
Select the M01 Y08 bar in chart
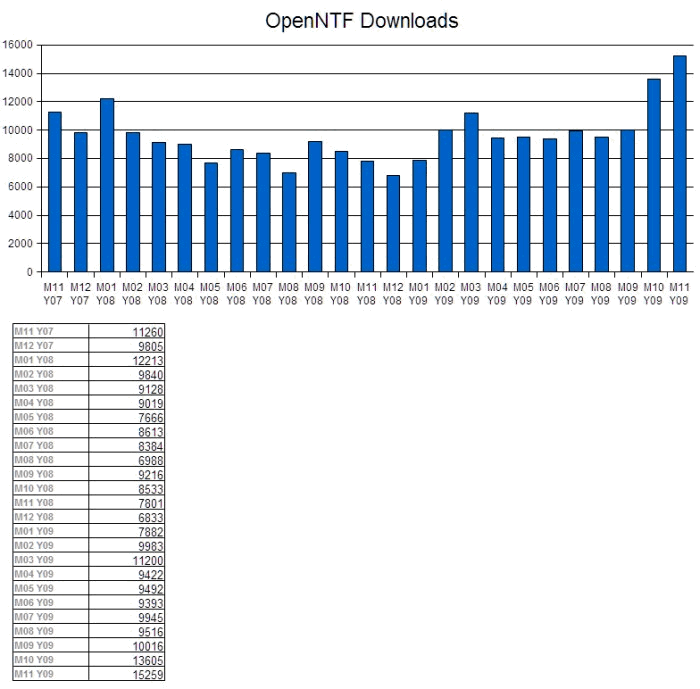107,185
